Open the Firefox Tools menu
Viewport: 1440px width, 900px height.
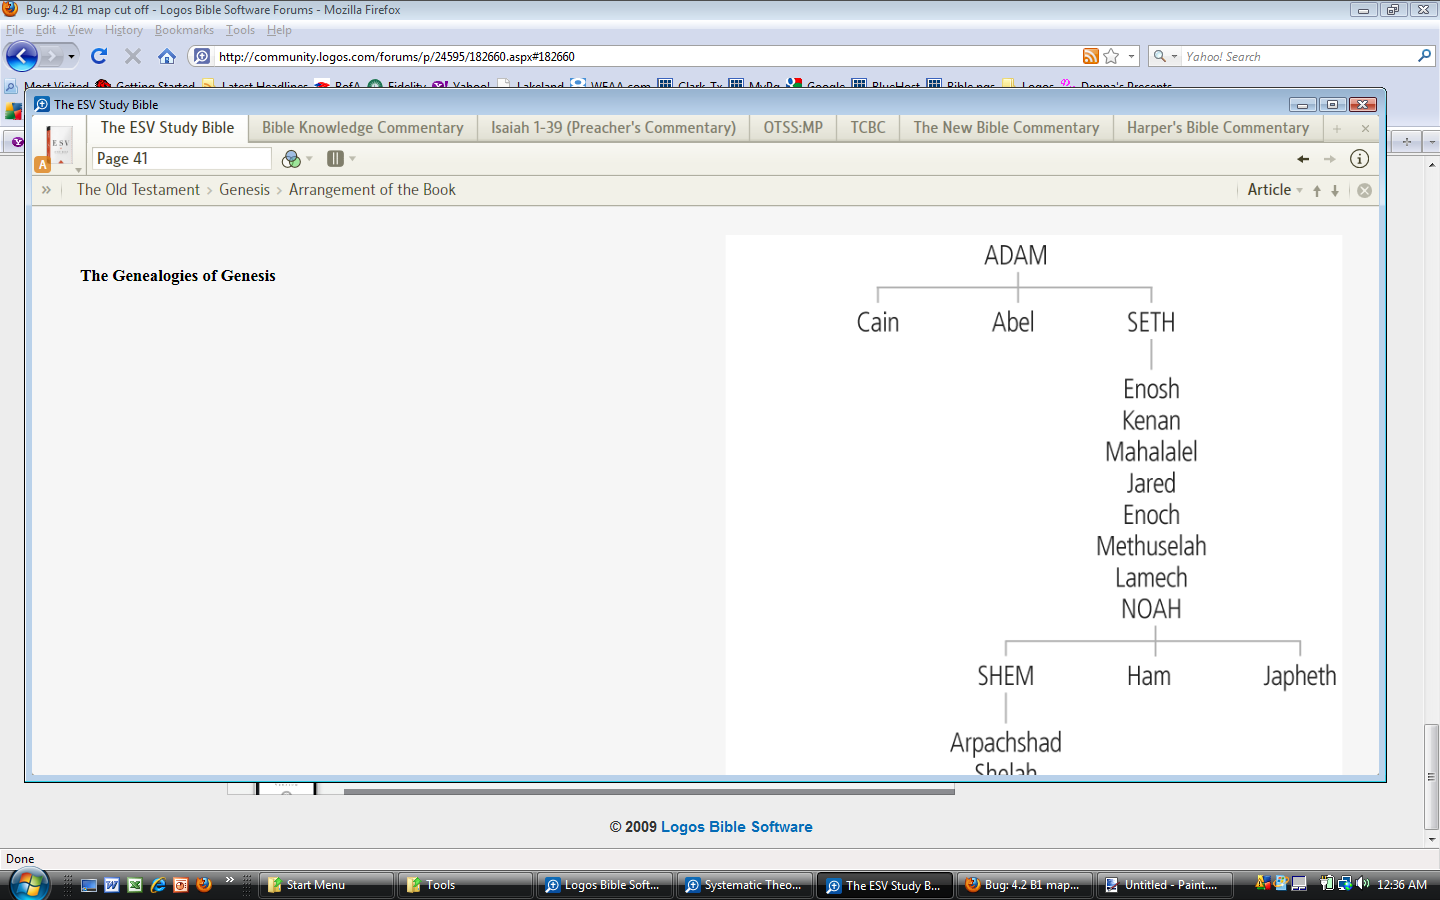[240, 30]
